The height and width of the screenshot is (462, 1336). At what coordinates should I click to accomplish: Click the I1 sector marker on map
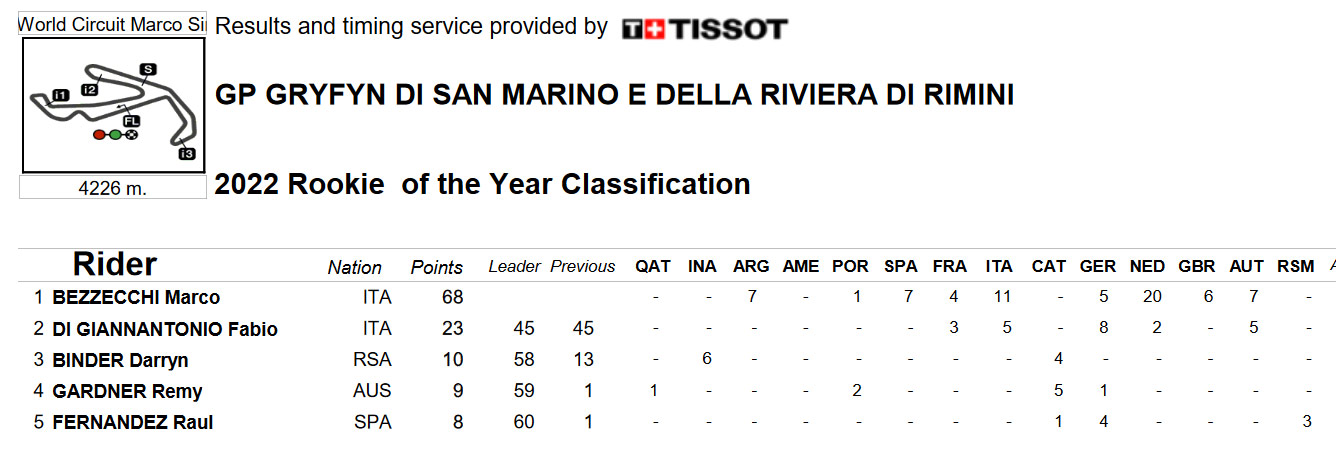(60, 95)
